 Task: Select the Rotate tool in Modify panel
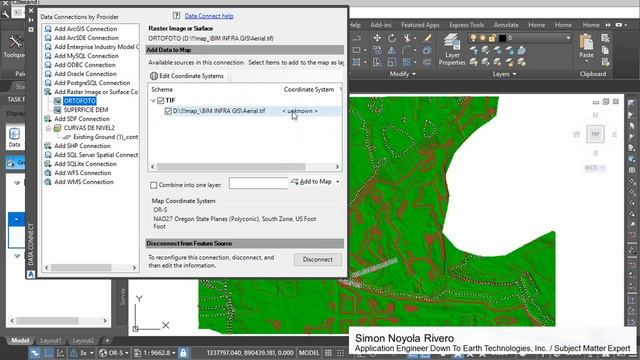pyautogui.click(x=392, y=38)
